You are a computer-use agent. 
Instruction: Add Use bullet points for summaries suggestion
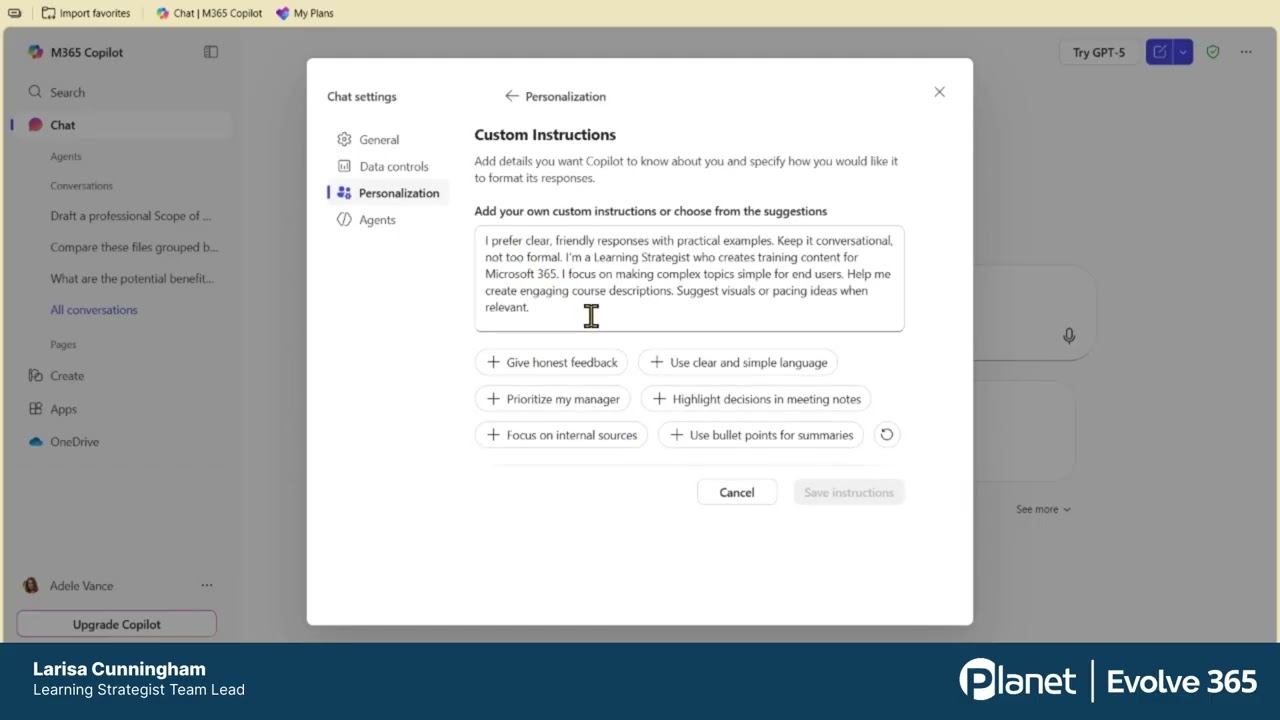(x=761, y=435)
